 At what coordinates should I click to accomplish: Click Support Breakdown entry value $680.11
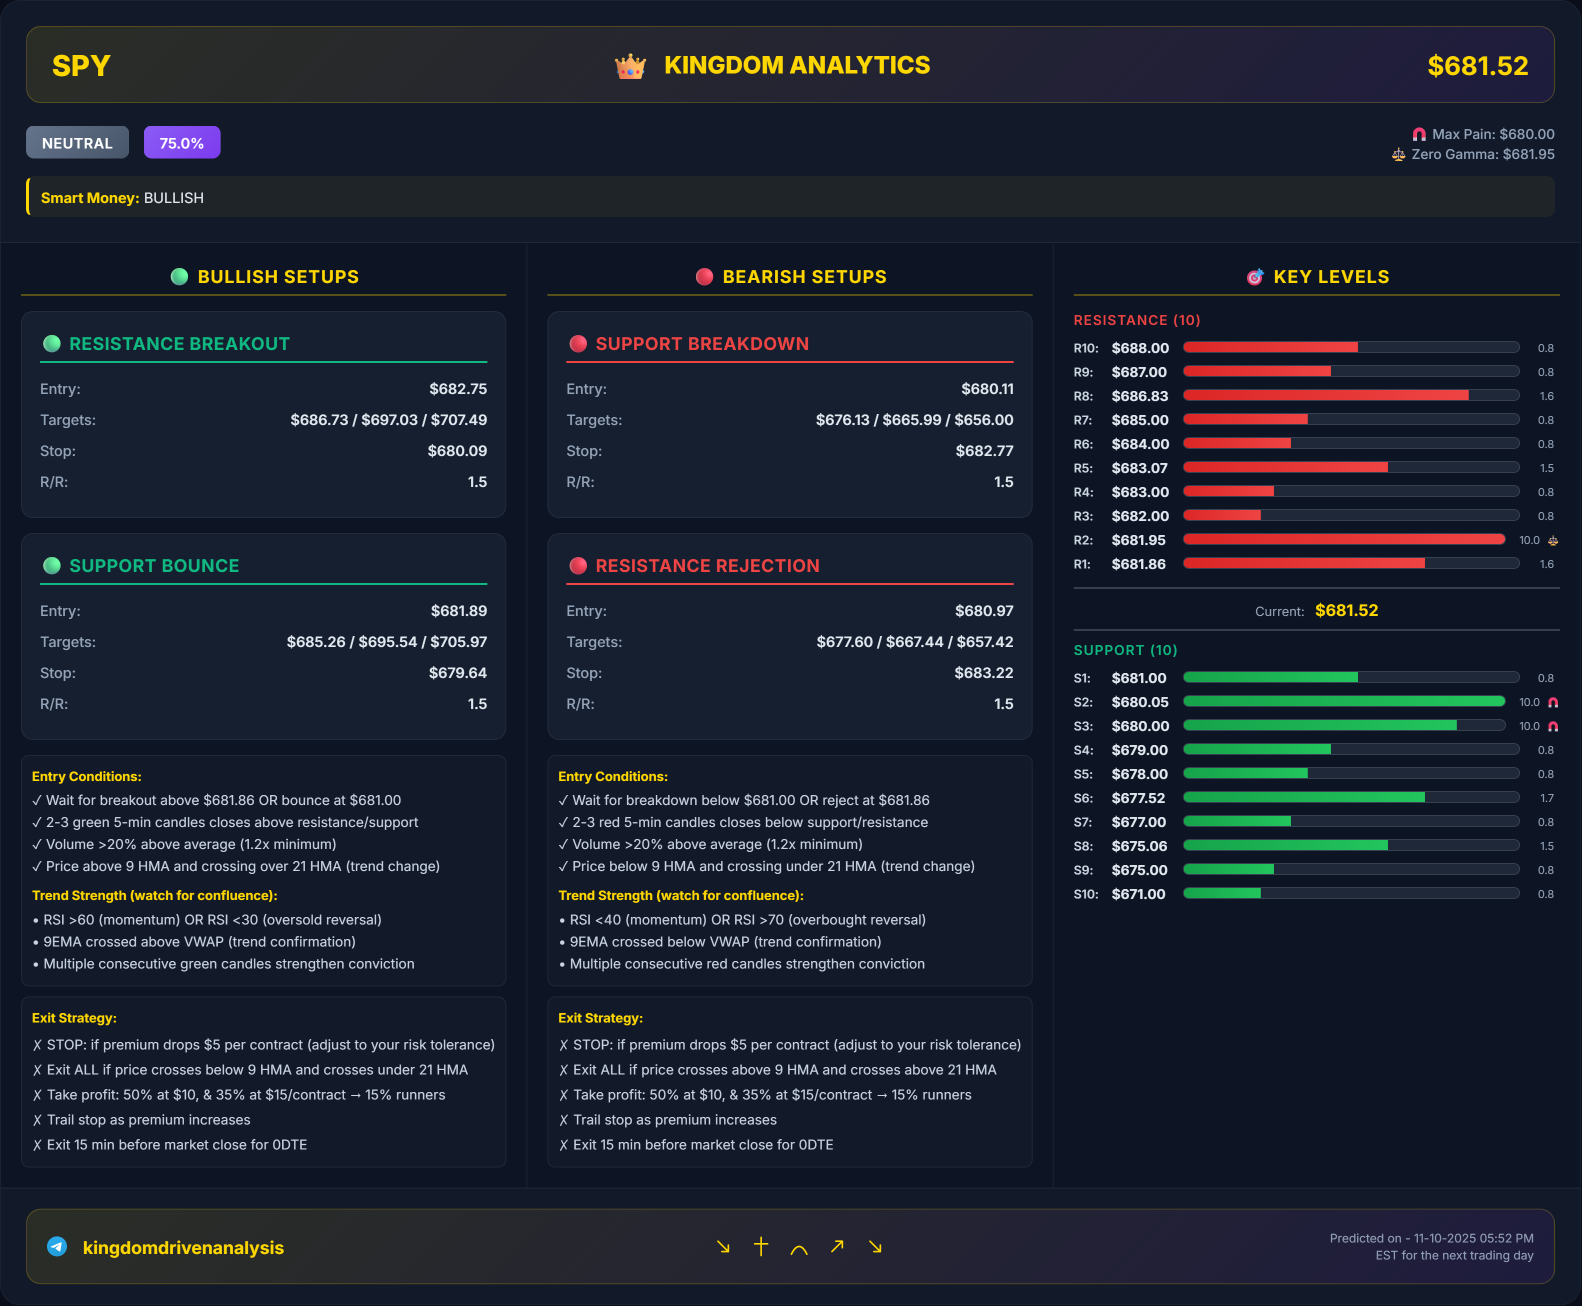point(987,389)
